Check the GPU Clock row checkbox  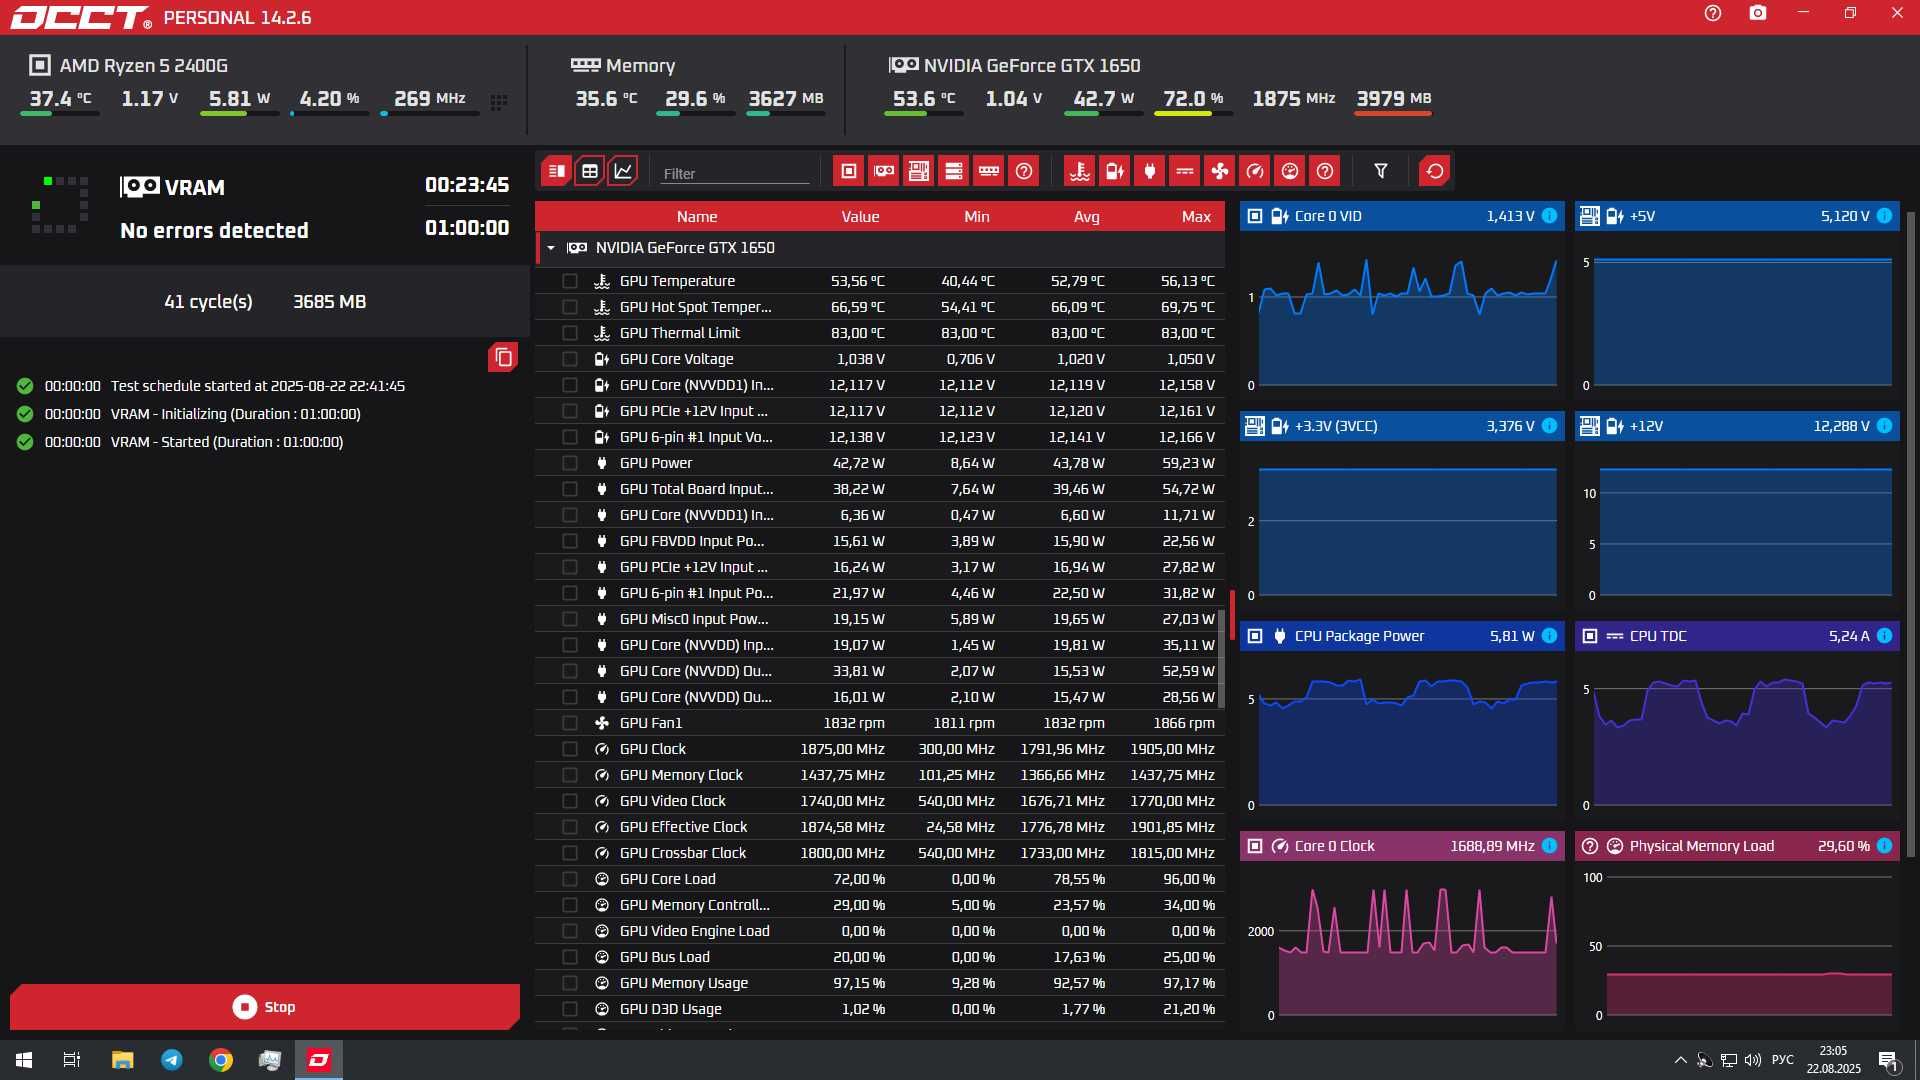click(x=570, y=749)
